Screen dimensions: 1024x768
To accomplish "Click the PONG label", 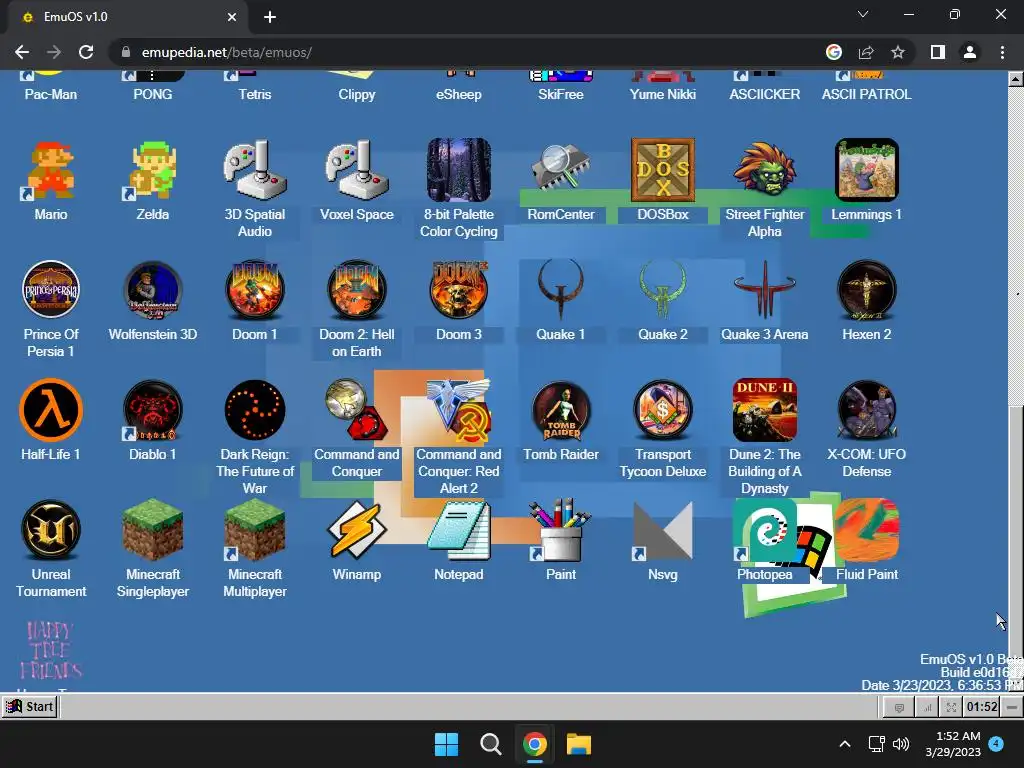I will [153, 94].
